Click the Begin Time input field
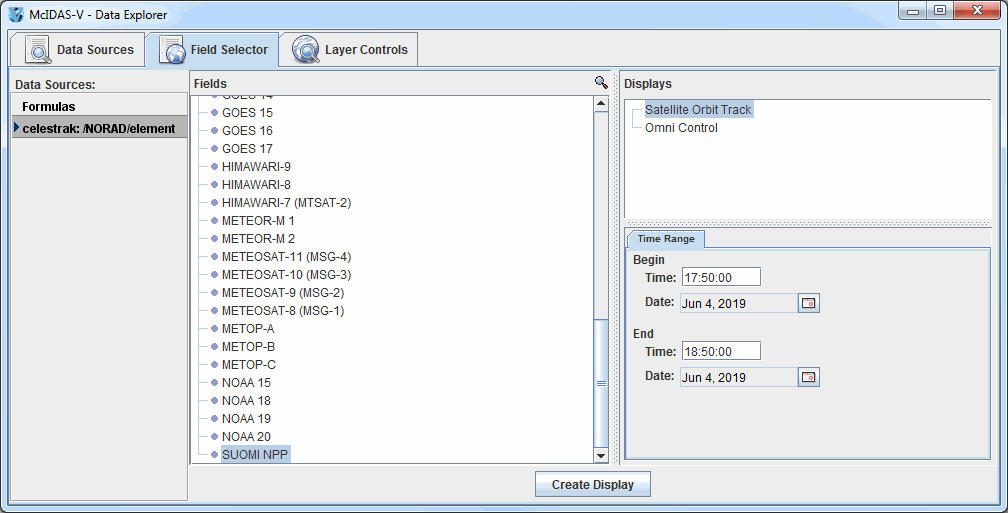The image size is (1008, 513). click(x=721, y=277)
